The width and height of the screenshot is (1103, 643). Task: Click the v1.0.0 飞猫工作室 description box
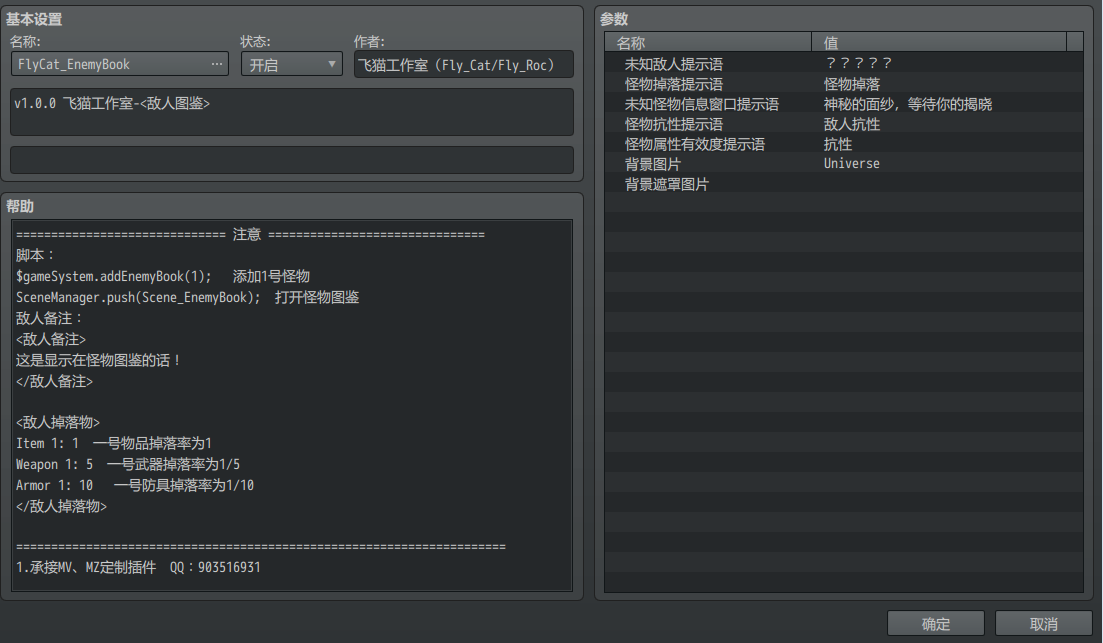click(x=292, y=112)
